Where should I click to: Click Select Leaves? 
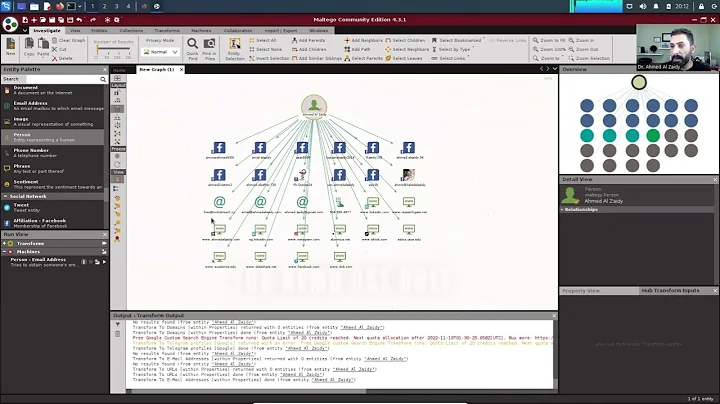point(404,58)
